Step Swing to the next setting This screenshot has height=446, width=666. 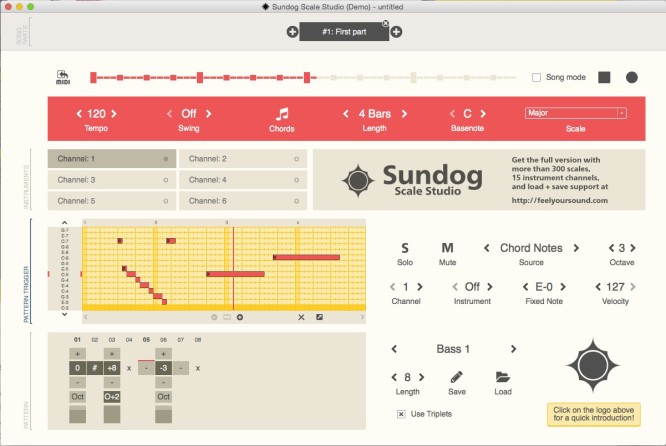209,113
